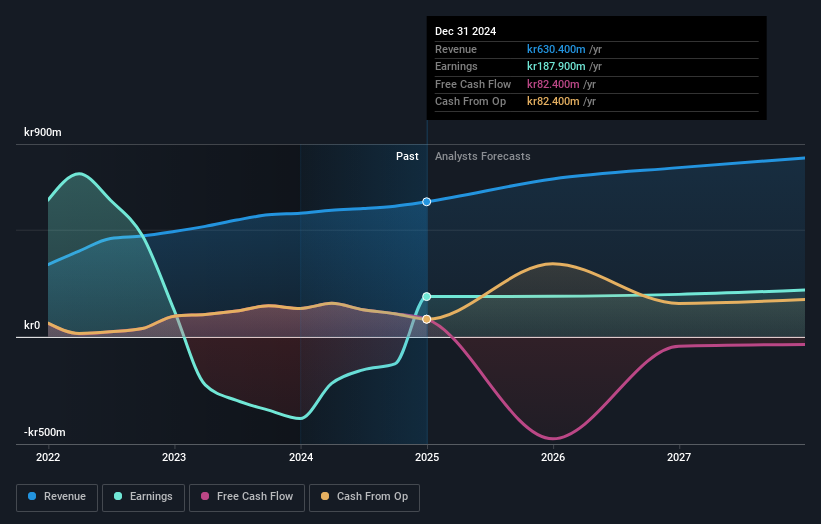Click the blue Revenue data point marker
This screenshot has width=821, height=524.
[427, 202]
